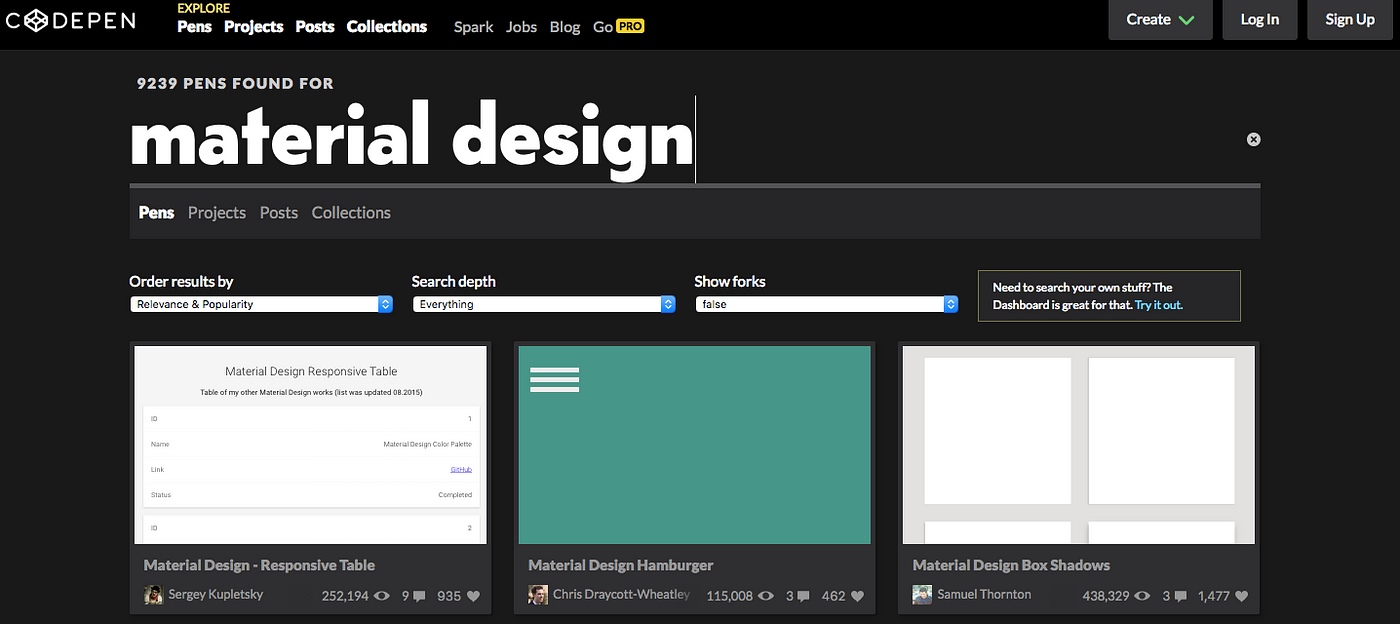Screen dimensions: 1400x624
Task: Click views eye icon on Box Shadows pen
Action: click(x=1142, y=596)
